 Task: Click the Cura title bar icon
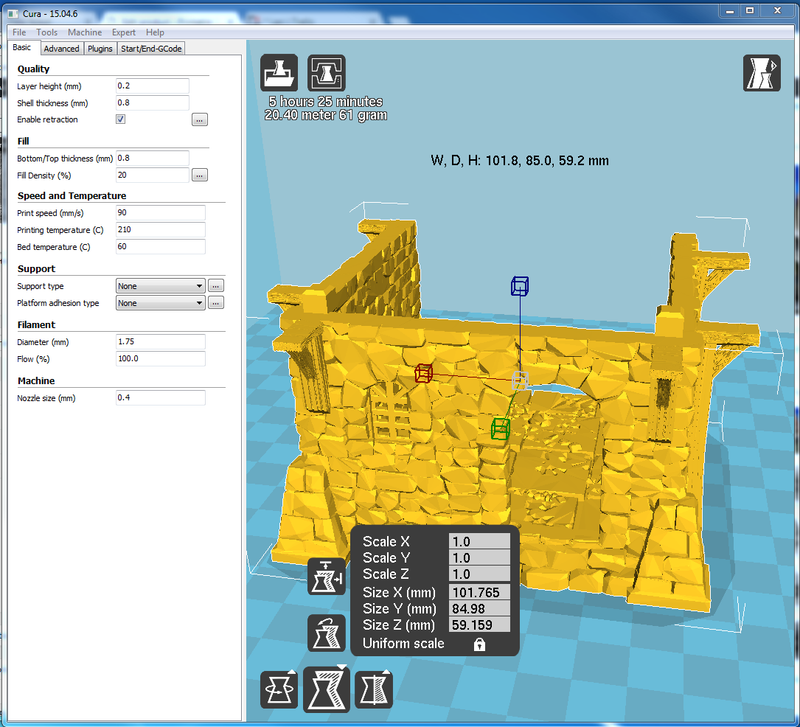(x=13, y=13)
